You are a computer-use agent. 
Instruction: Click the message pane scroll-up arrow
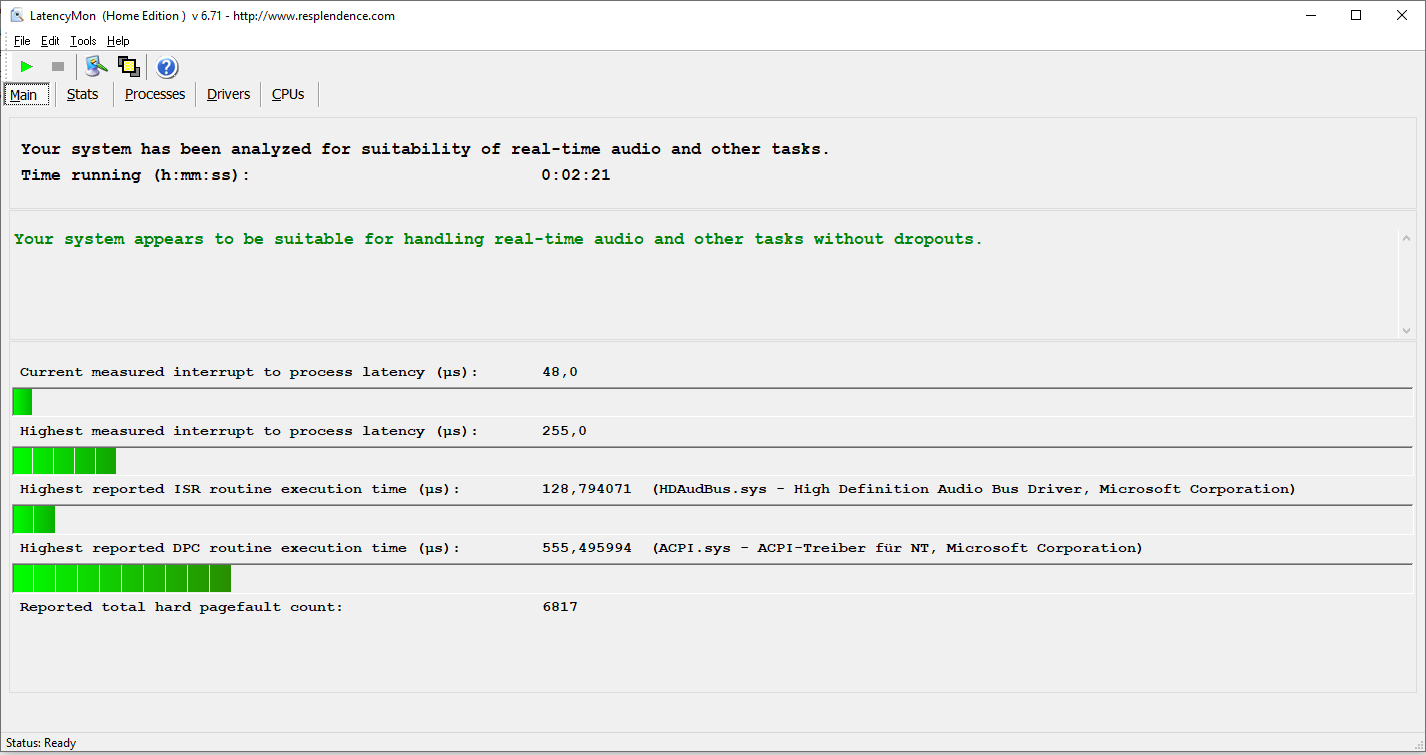(x=1406, y=239)
